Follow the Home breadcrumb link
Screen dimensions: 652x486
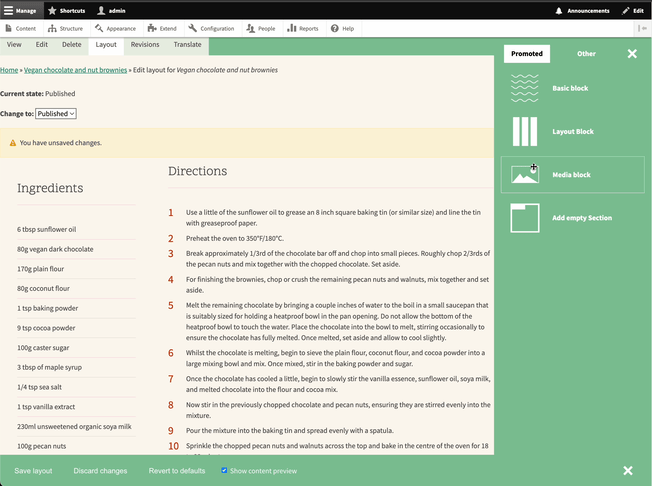(x=9, y=71)
